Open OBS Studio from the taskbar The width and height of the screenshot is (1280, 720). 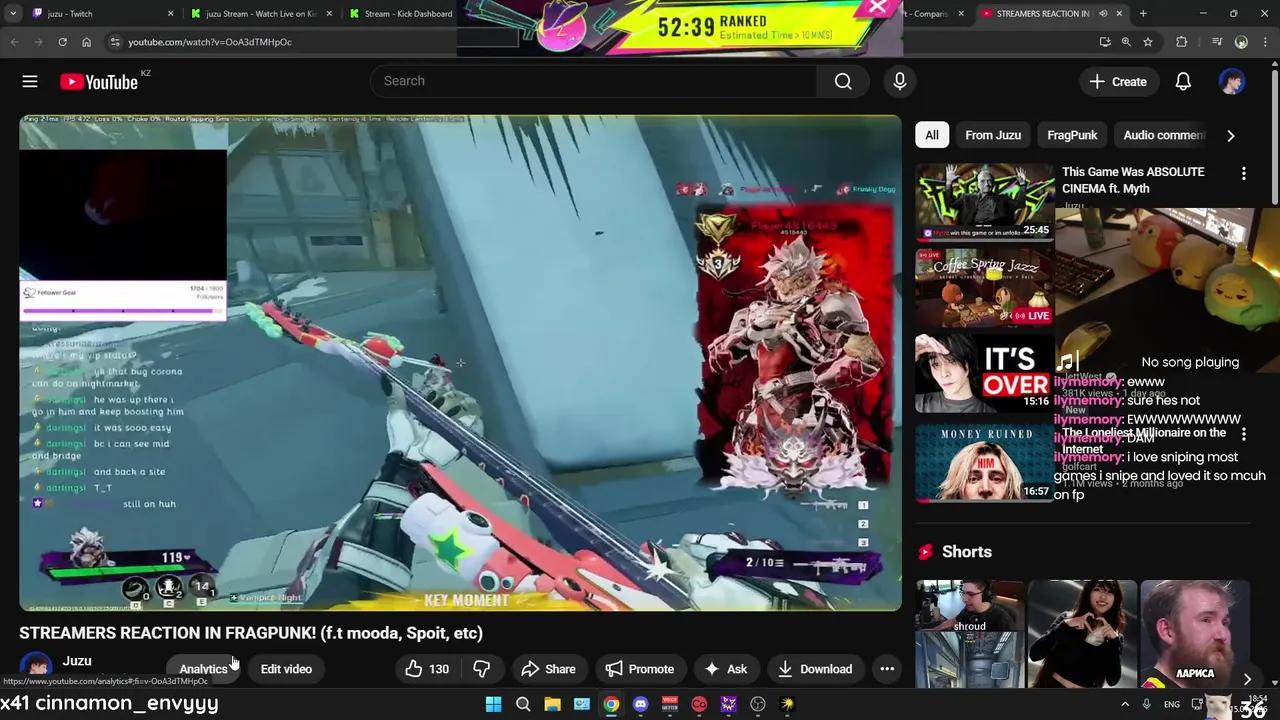coord(757,704)
